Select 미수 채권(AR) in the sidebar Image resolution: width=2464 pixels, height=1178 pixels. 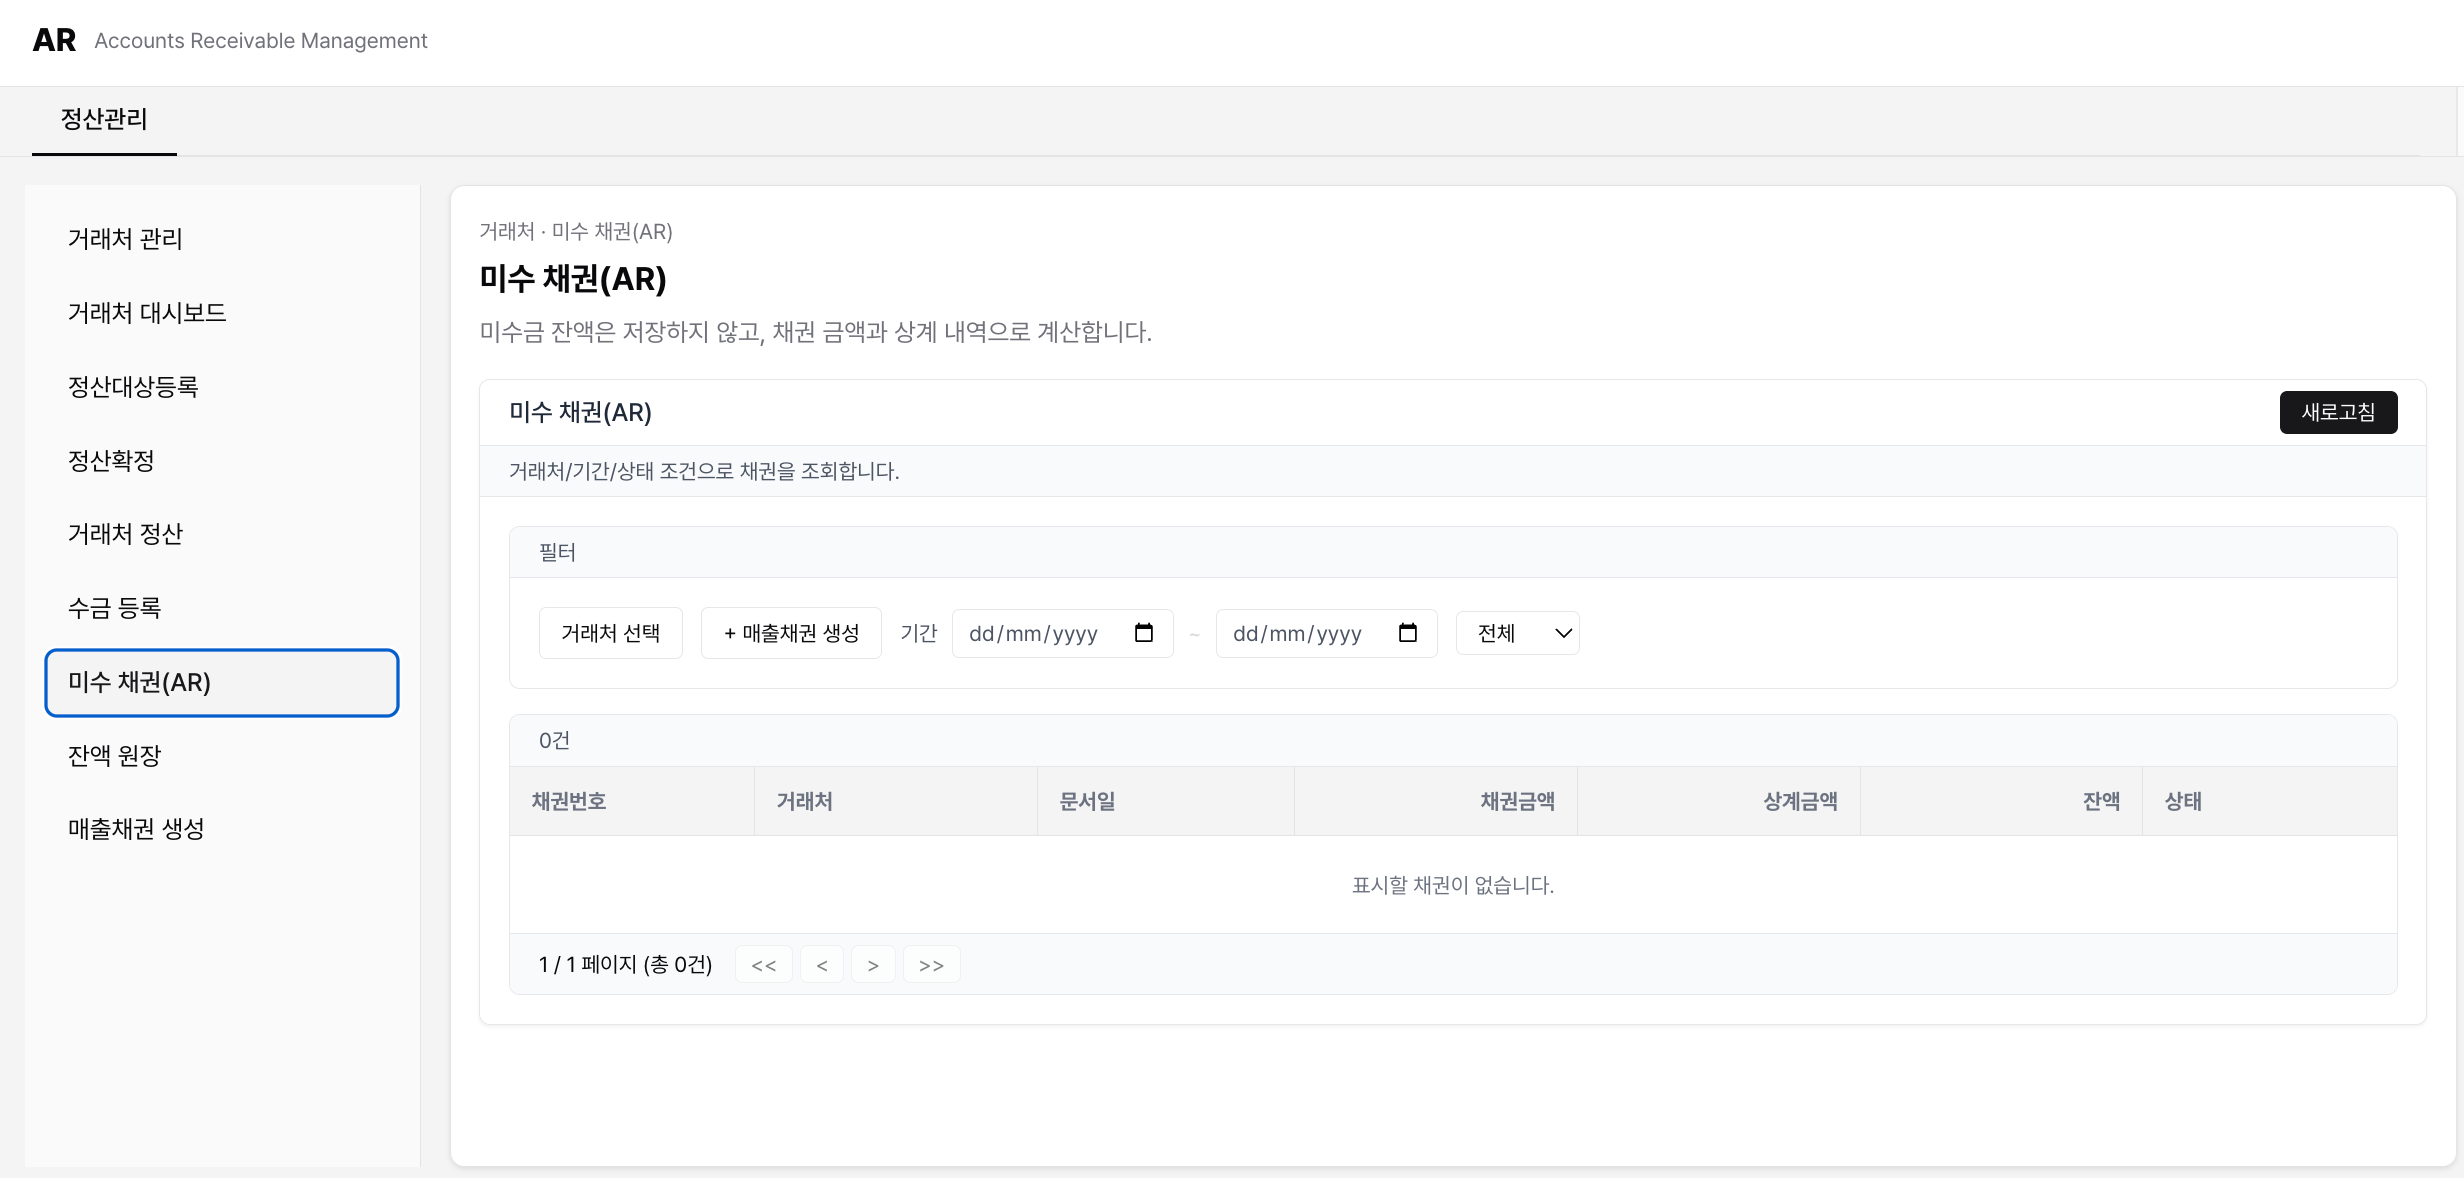[221, 683]
